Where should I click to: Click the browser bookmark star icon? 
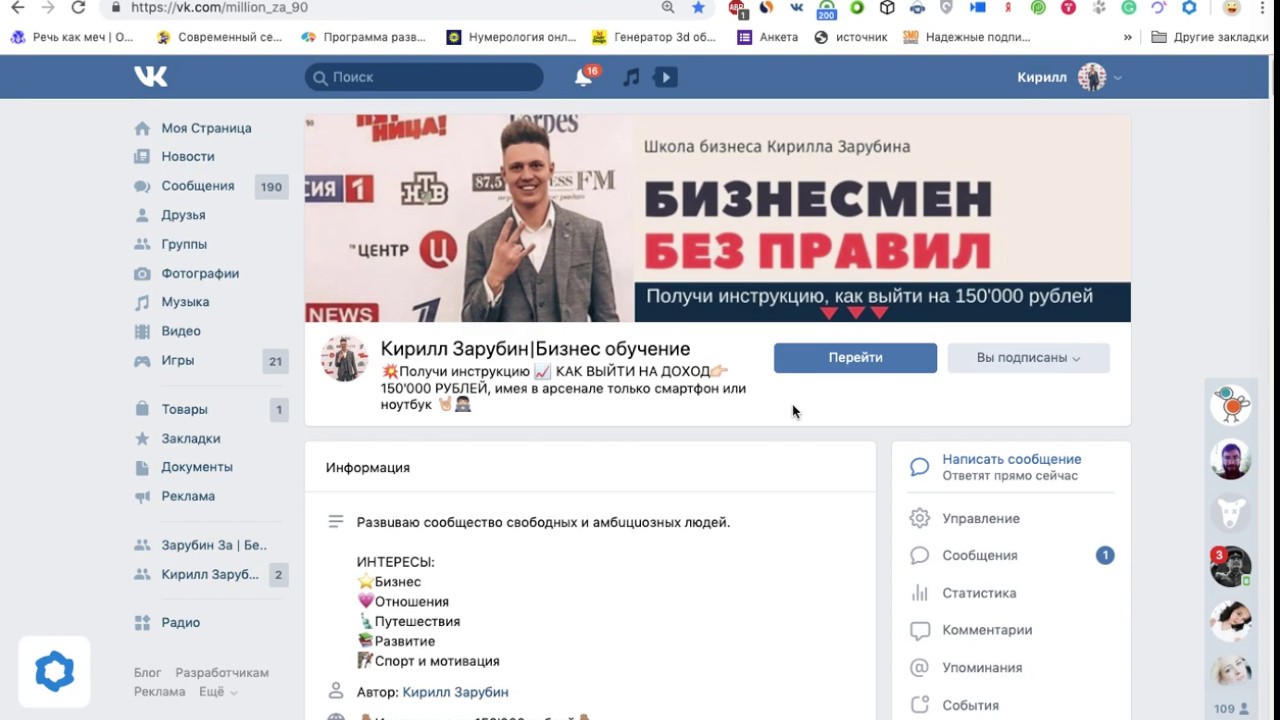[x=698, y=7]
